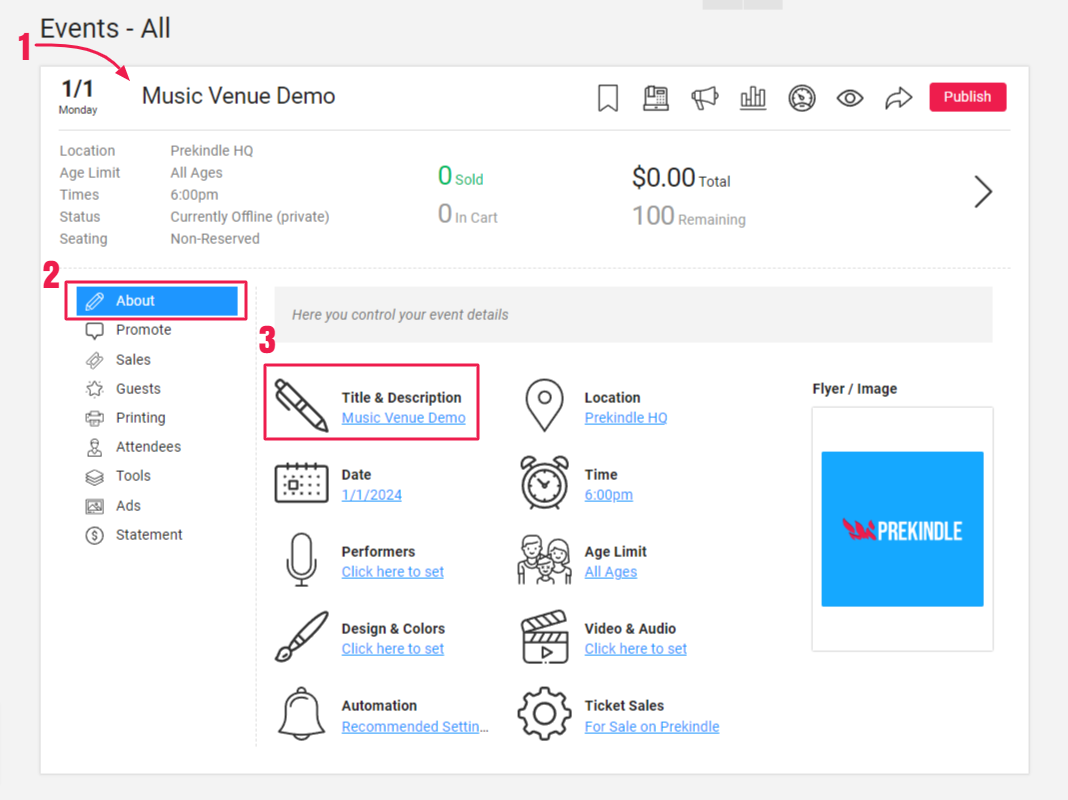Open the Printing section
The width and height of the screenshot is (1068, 800).
pyautogui.click(x=140, y=417)
